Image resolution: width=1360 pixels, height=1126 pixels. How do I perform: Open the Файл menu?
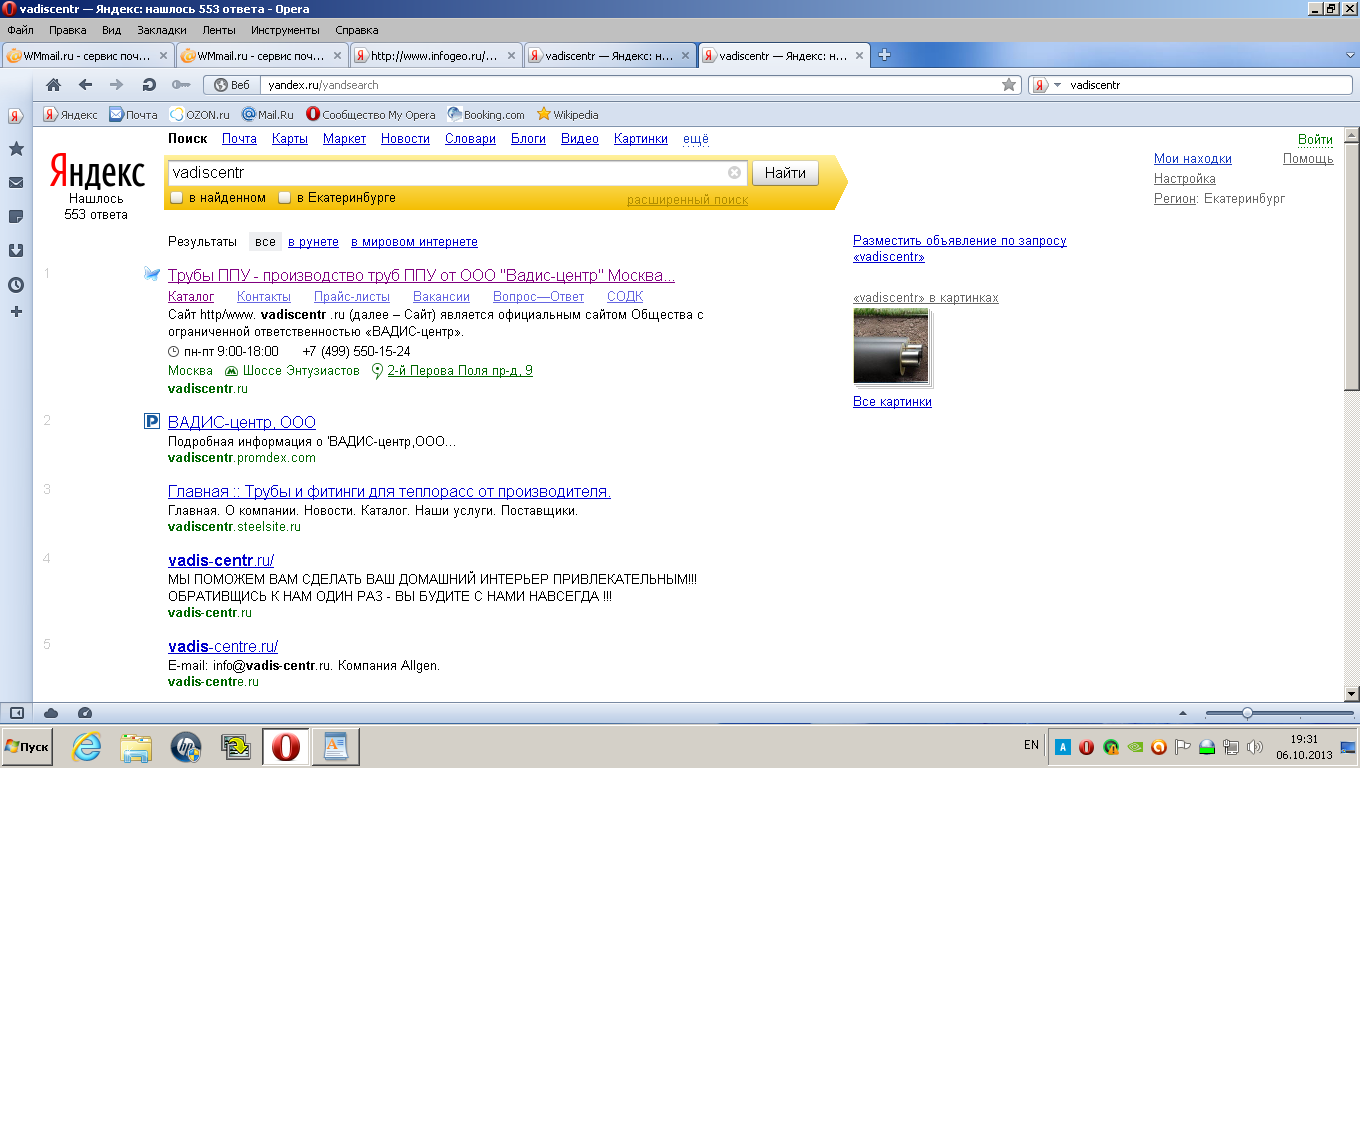point(20,30)
